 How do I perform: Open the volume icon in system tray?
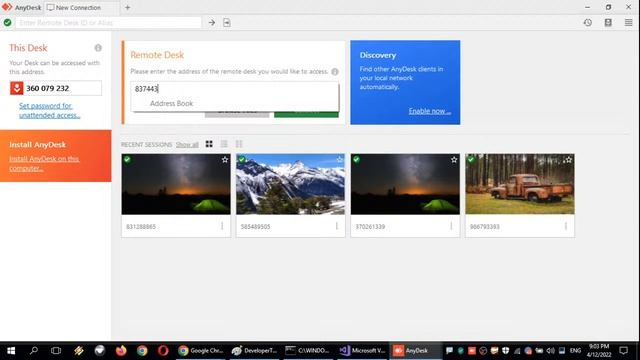[x=550, y=351]
